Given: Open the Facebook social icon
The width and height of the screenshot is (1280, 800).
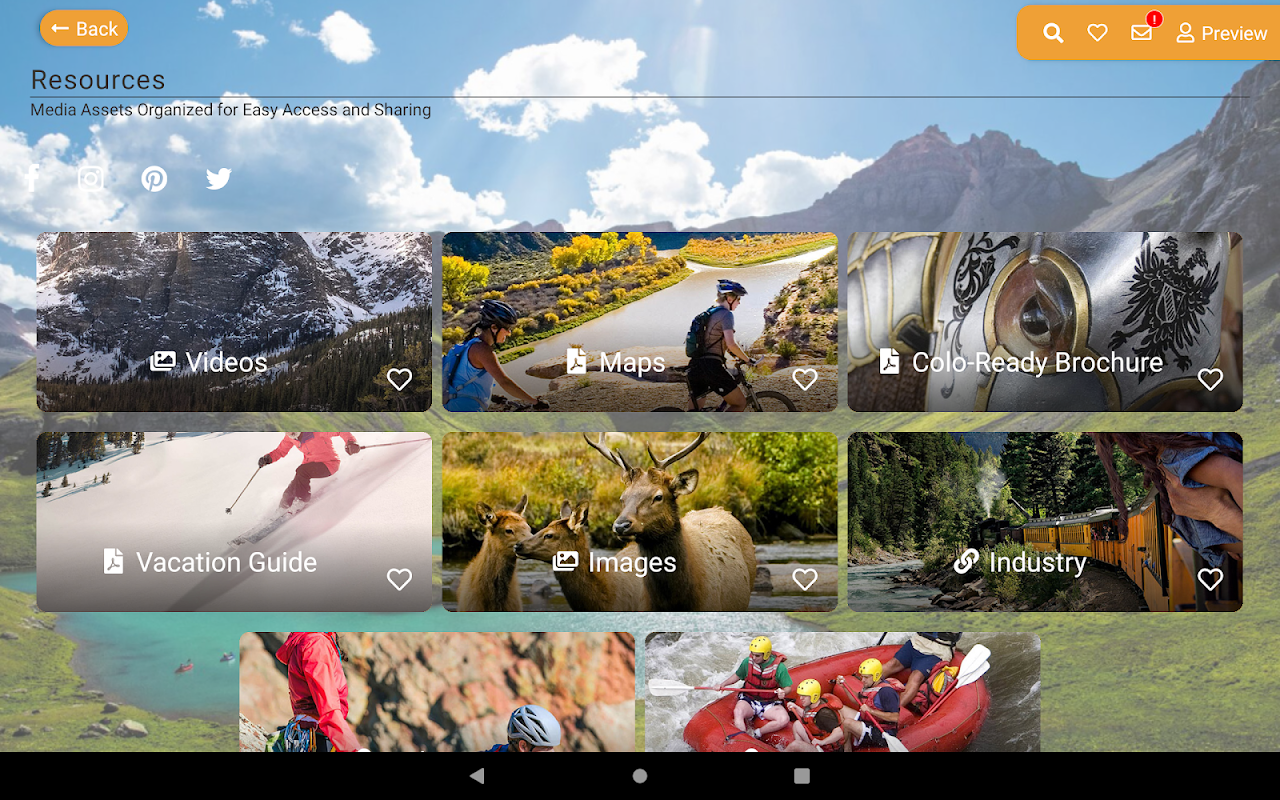Looking at the screenshot, I should coord(32,179).
